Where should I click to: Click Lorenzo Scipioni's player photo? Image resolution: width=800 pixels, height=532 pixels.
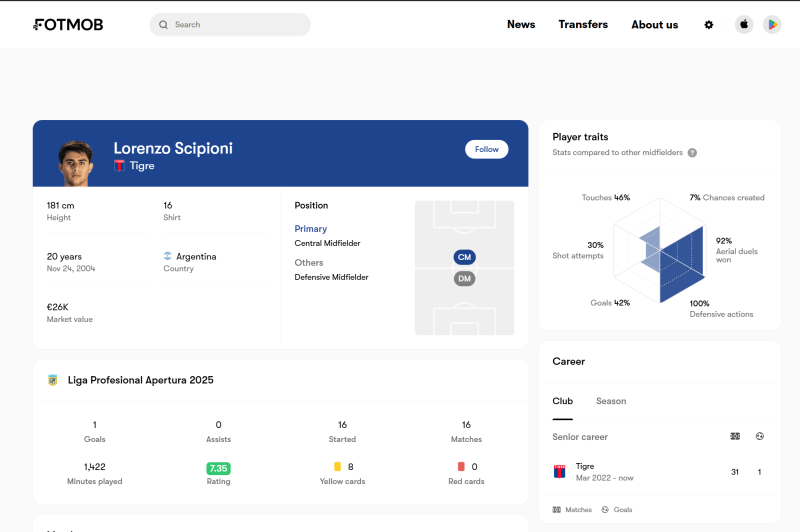[x=76, y=163]
